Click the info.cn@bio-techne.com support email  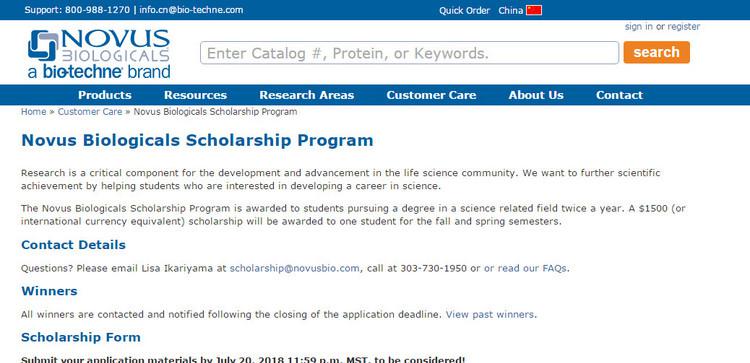191,10
